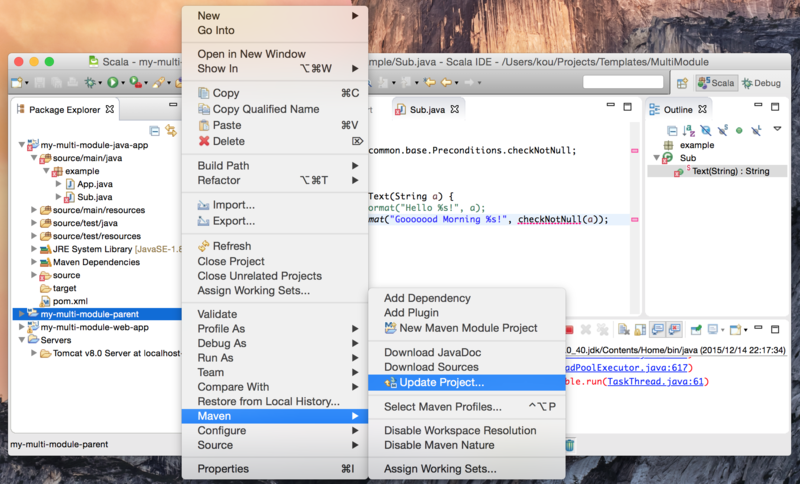Screen dimensions: 800x484
Task: Choose Download Sources in Maven submenu
Action: pyautogui.click(x=466, y=367)
